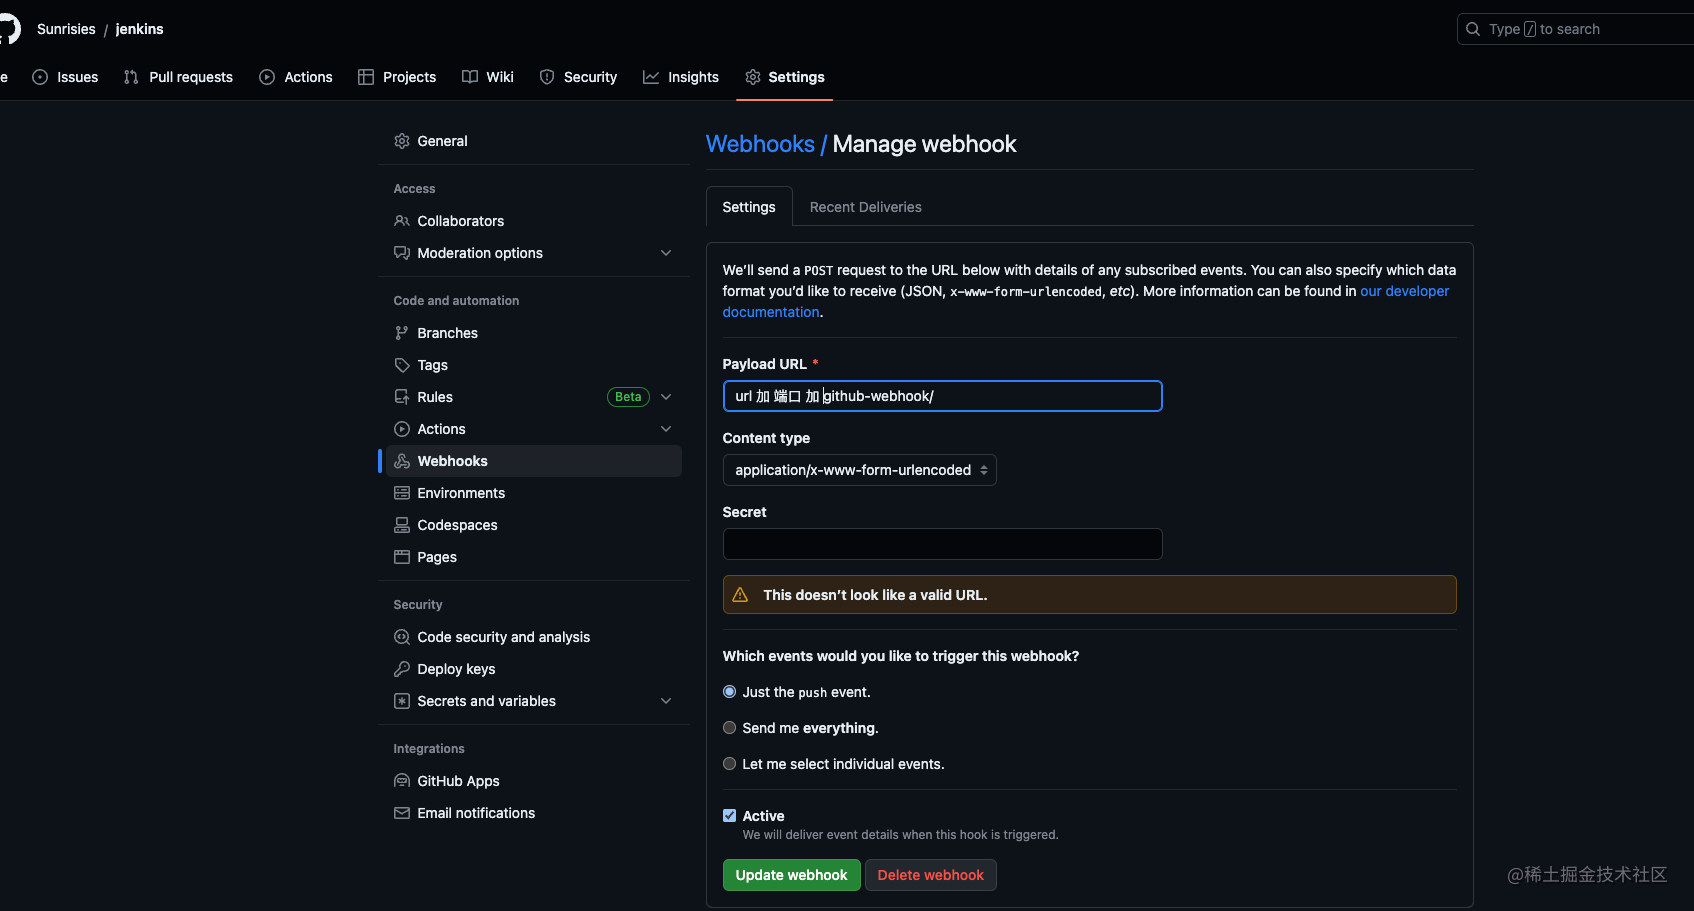This screenshot has width=1694, height=911.
Task: Click into the Secret input field
Action: [942, 544]
